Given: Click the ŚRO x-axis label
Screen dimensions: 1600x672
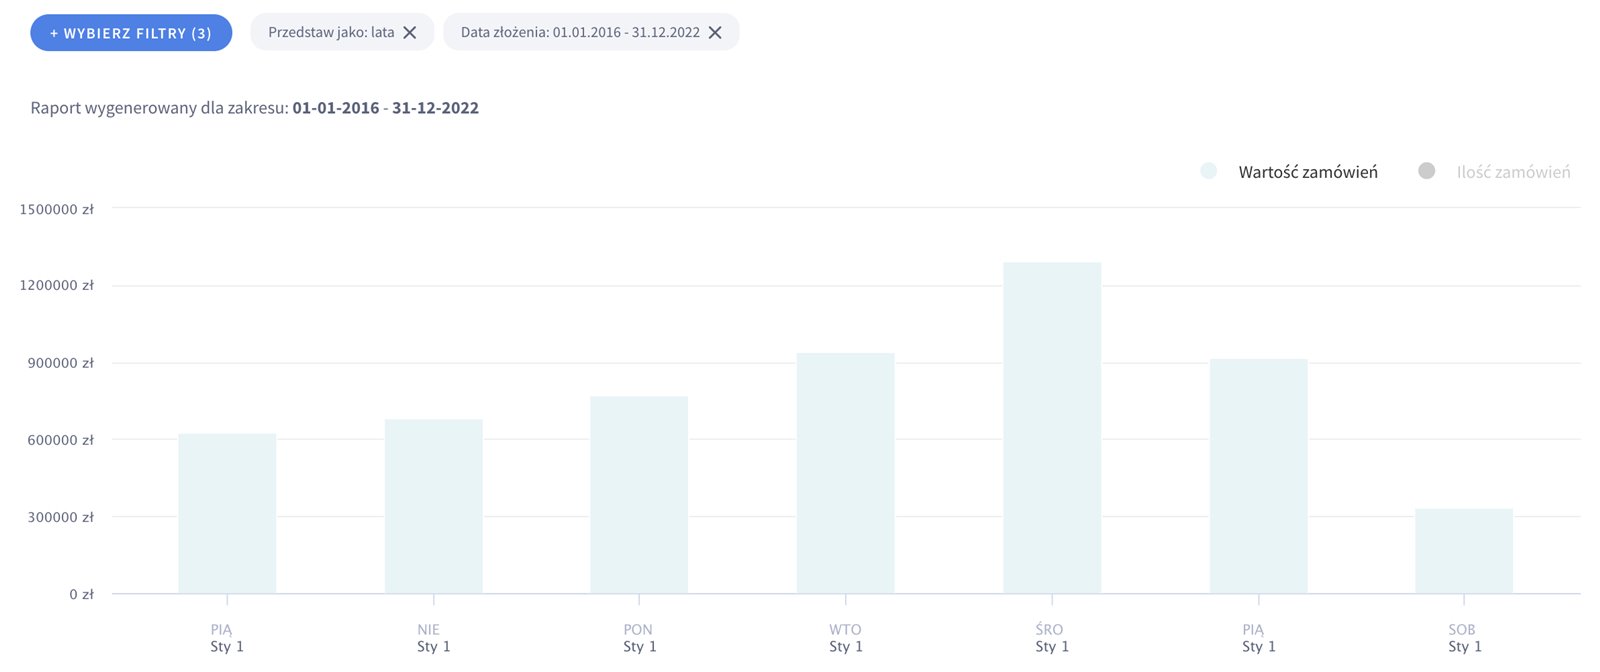Looking at the screenshot, I should tap(1050, 637).
